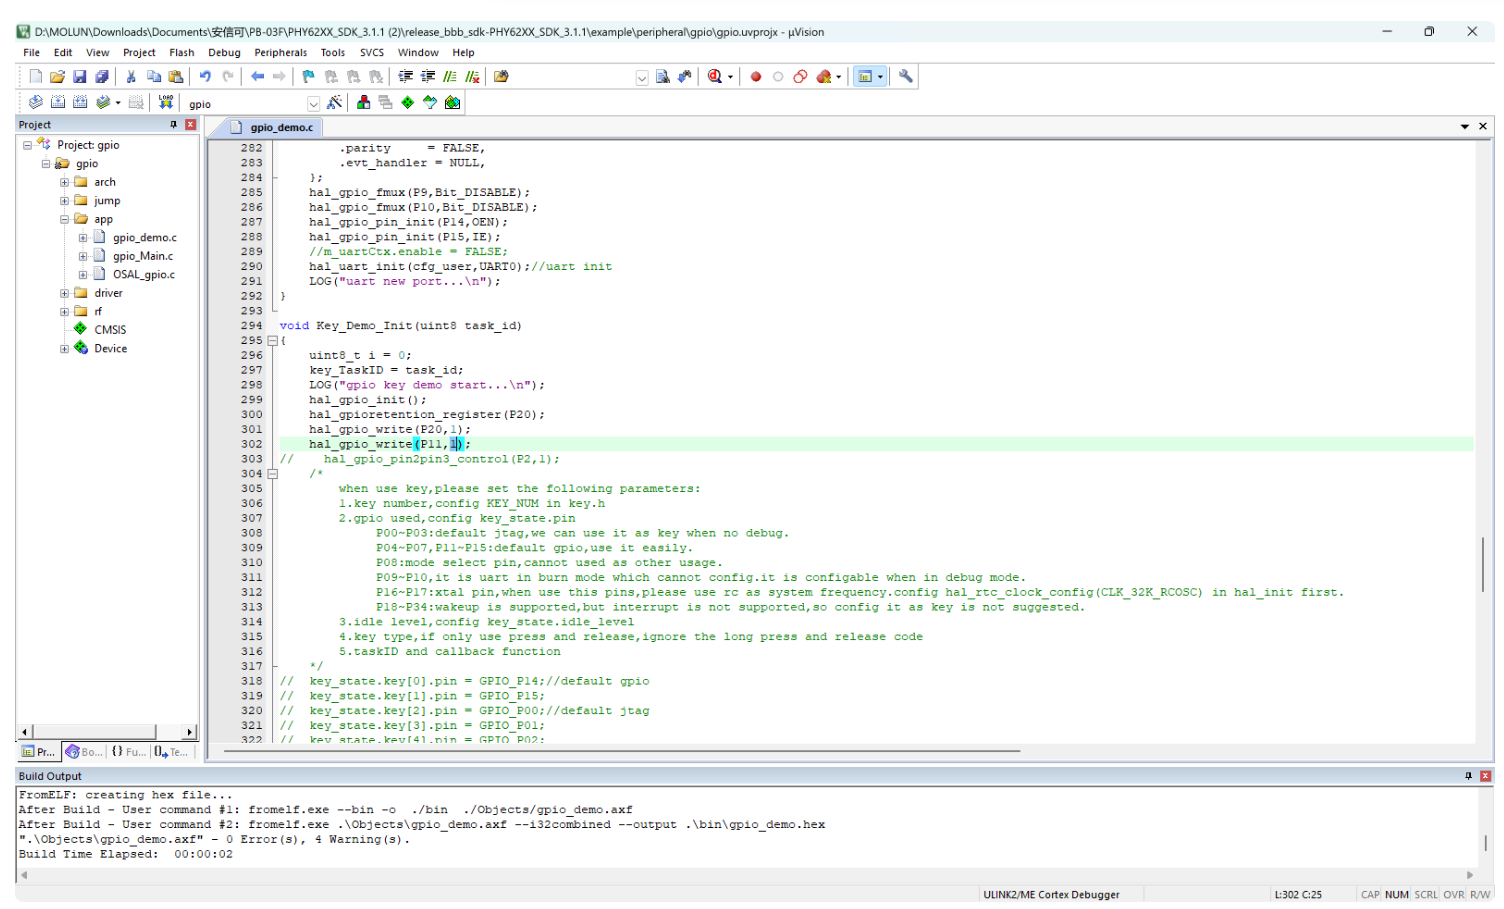Open the Peripherals menu
The image size is (1504, 909).
pyautogui.click(x=281, y=52)
